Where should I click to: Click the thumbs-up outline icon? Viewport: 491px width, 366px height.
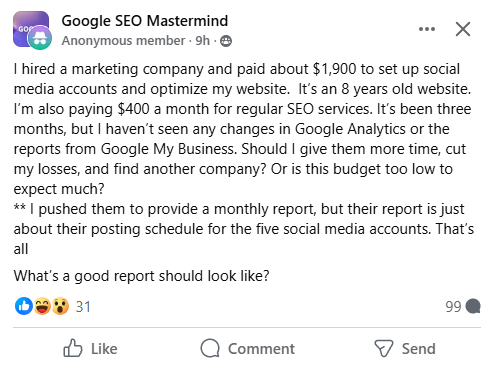point(72,348)
